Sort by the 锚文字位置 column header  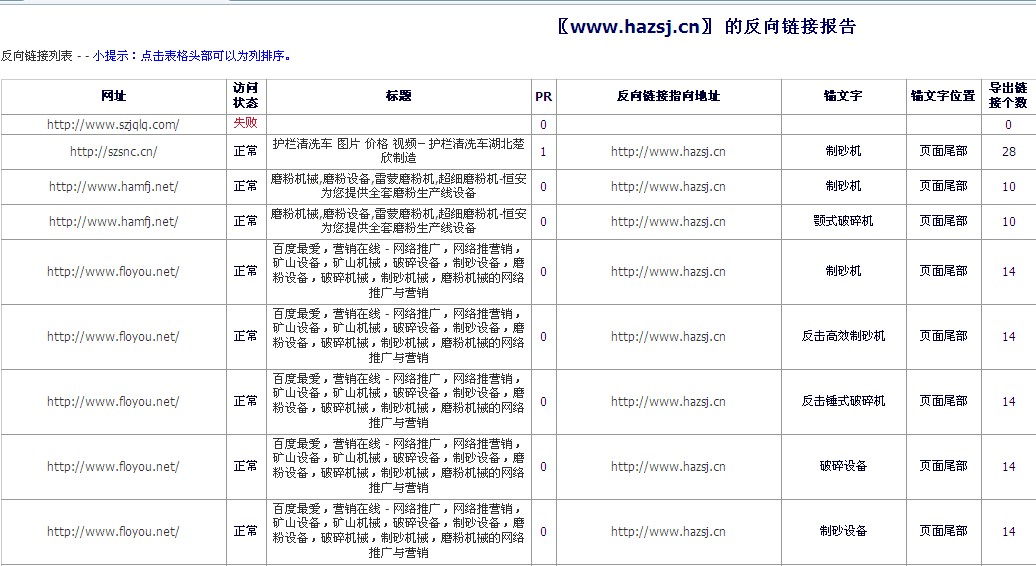point(943,96)
